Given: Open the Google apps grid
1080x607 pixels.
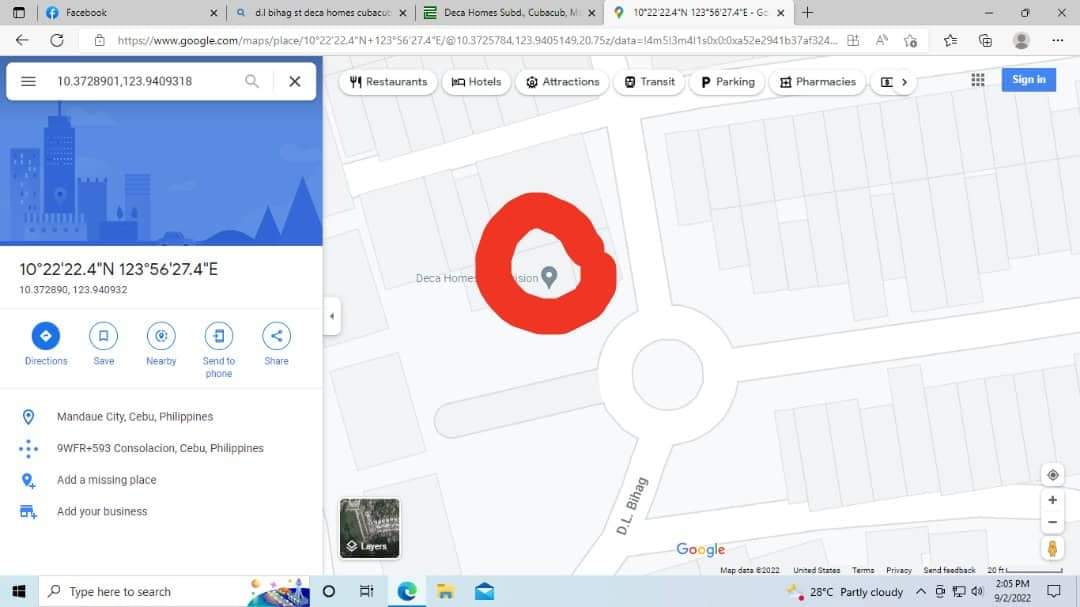Looking at the screenshot, I should (x=978, y=80).
